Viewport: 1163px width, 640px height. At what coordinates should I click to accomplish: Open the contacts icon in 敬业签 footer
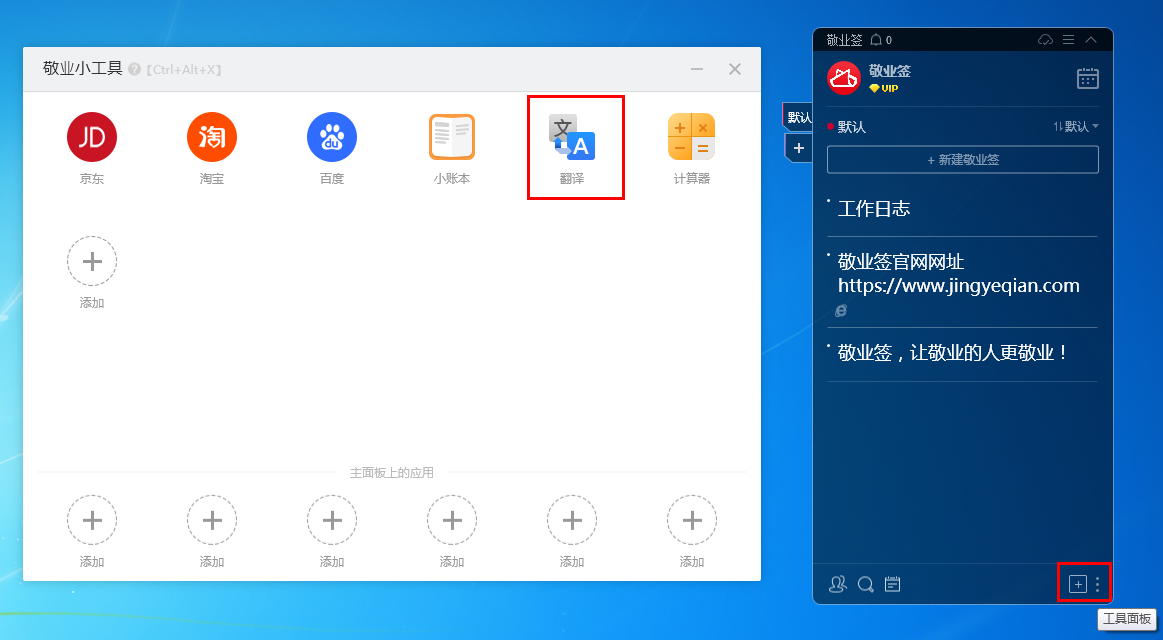(837, 584)
